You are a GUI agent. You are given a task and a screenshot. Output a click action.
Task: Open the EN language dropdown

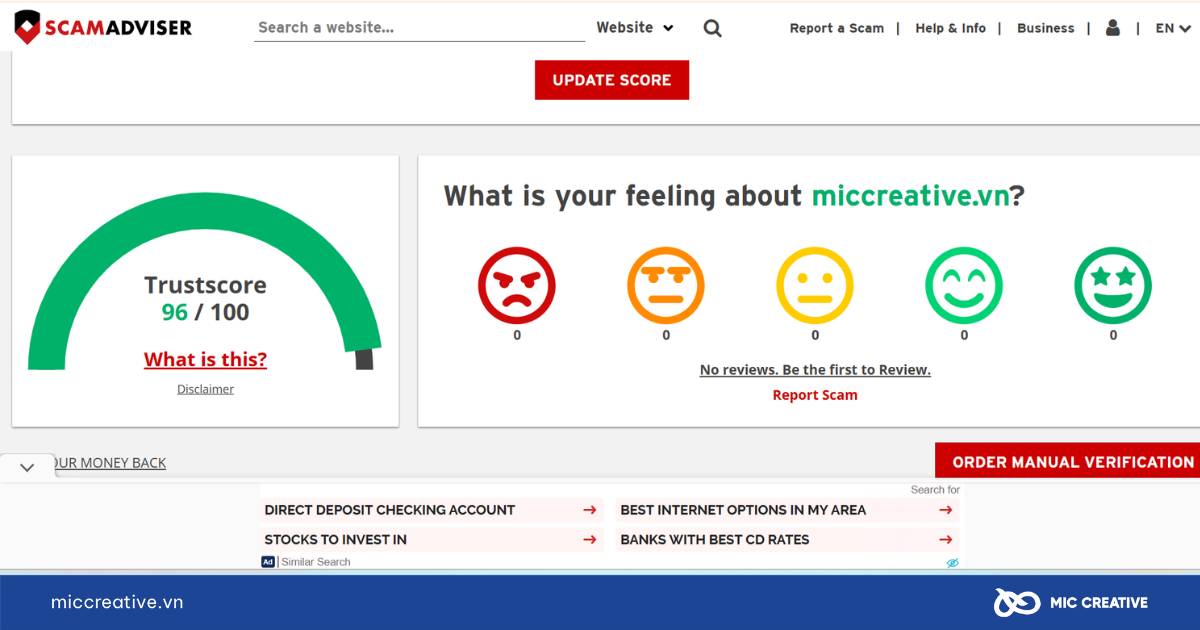tap(1173, 28)
